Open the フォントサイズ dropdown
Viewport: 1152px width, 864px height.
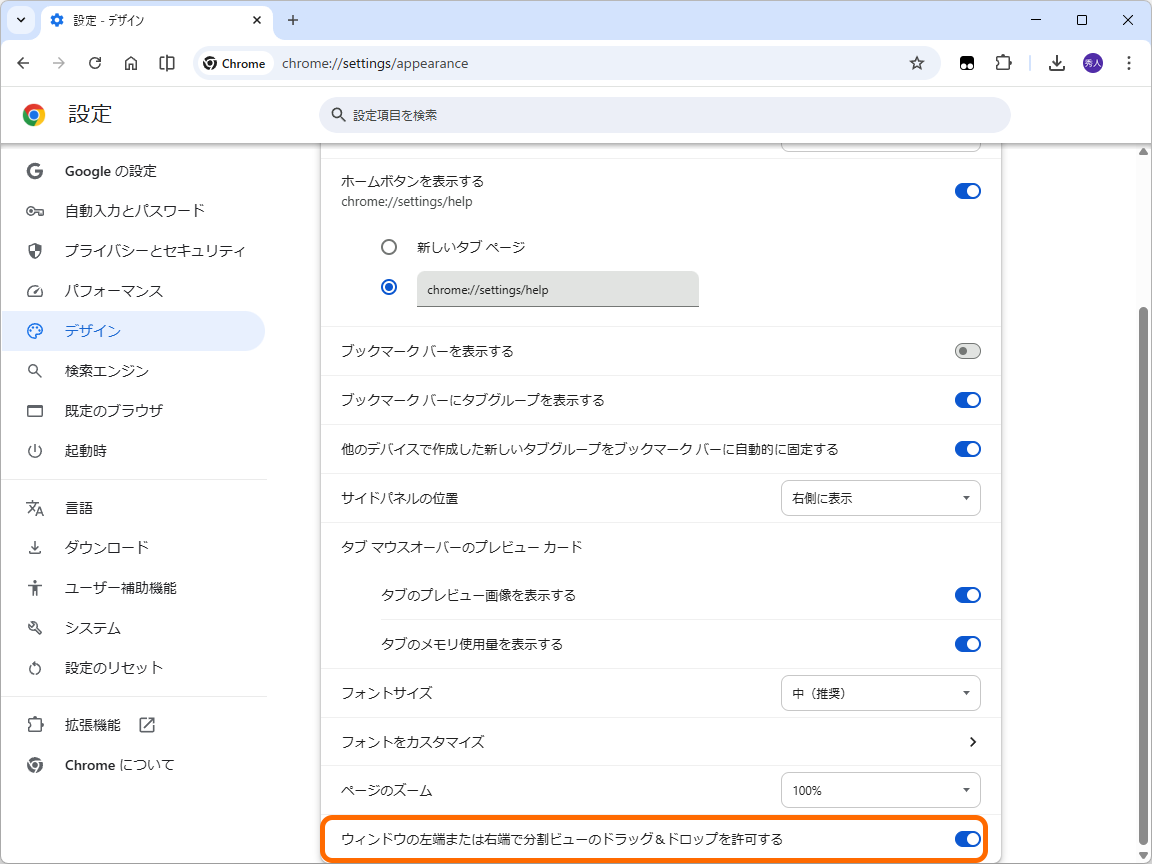(880, 693)
